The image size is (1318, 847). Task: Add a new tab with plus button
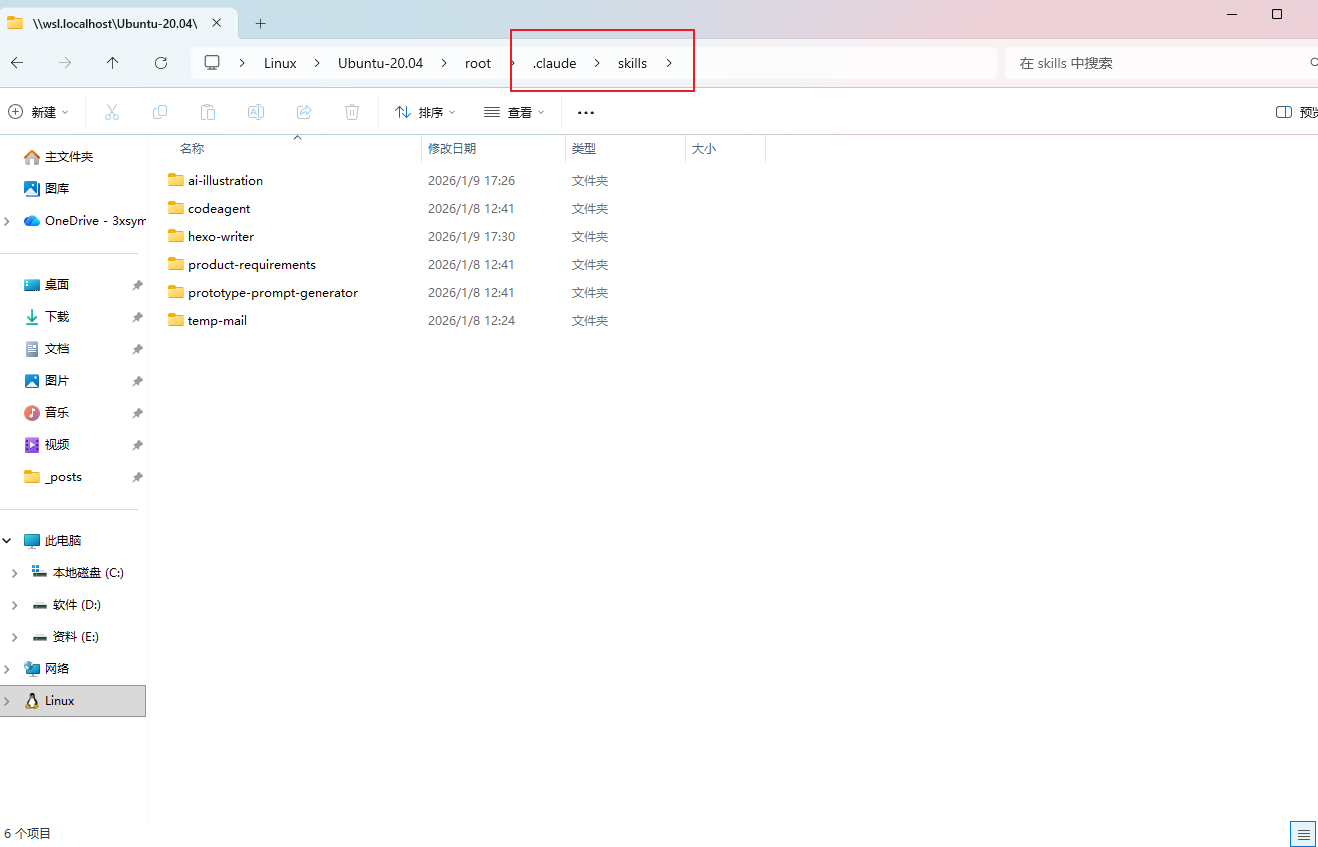tap(260, 23)
